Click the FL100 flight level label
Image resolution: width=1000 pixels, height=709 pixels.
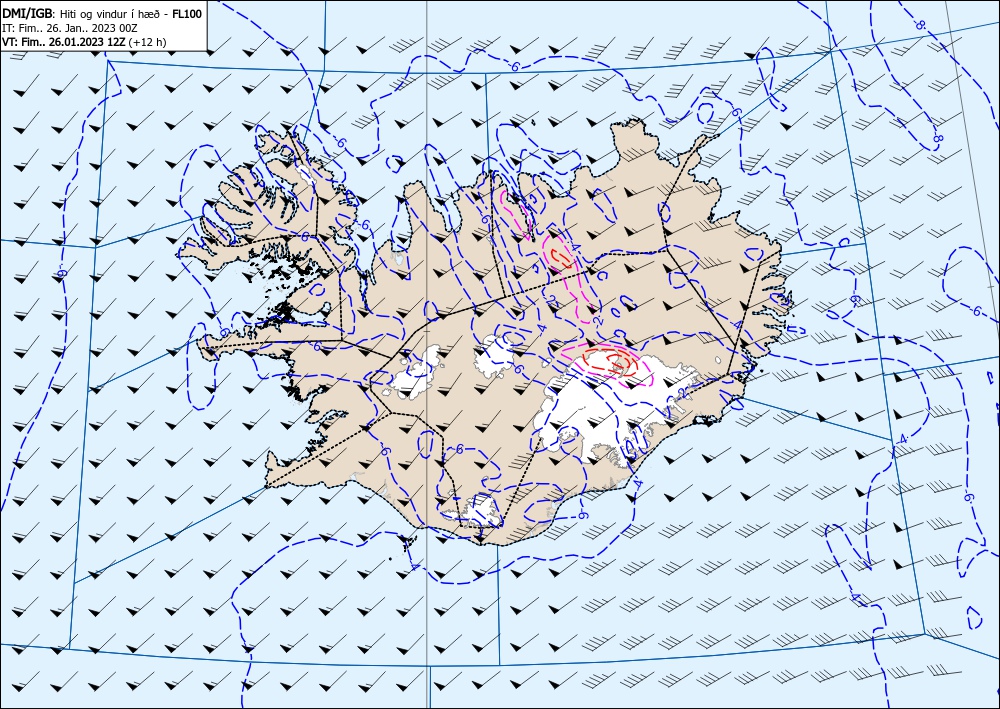[188, 14]
